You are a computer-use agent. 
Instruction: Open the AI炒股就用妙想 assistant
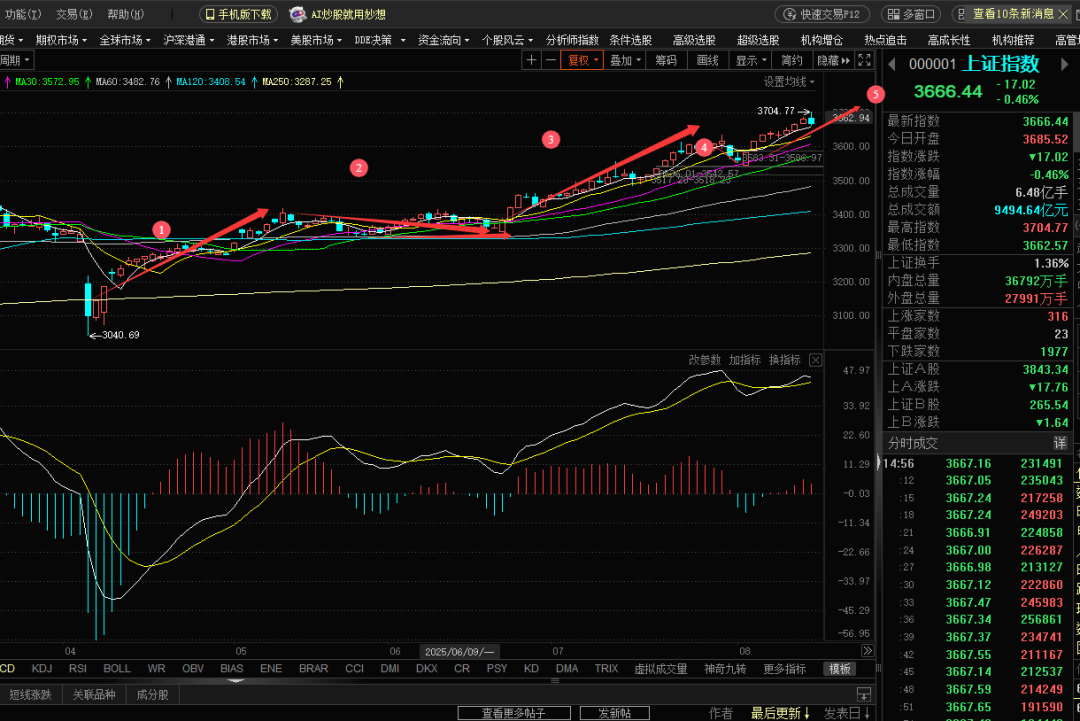click(x=338, y=15)
